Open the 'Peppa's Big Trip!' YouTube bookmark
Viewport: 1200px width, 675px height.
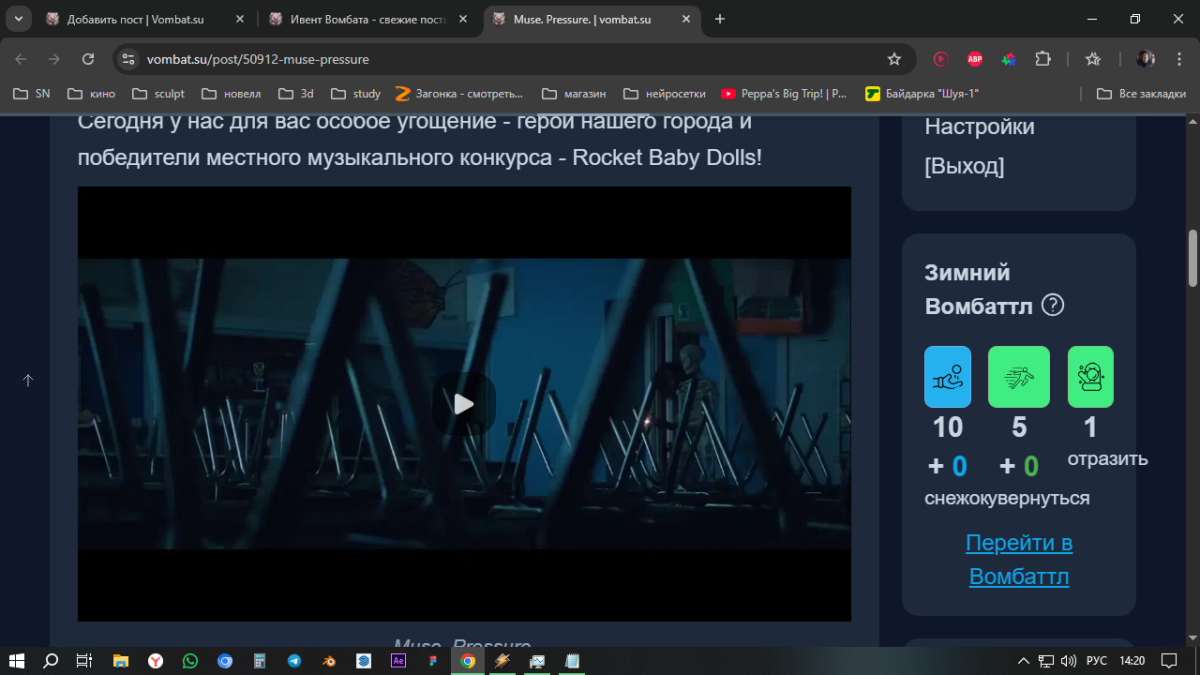785,94
